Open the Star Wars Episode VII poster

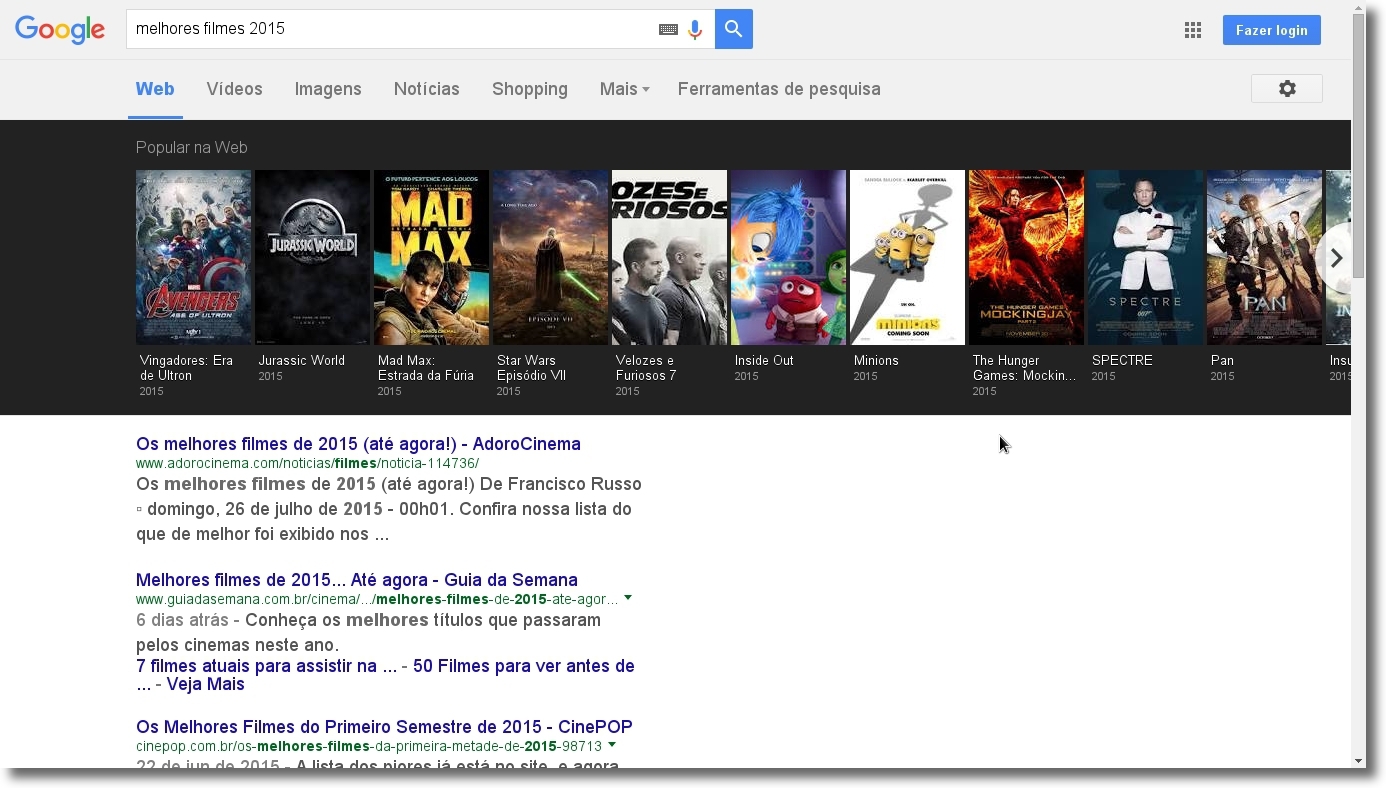[550, 257]
